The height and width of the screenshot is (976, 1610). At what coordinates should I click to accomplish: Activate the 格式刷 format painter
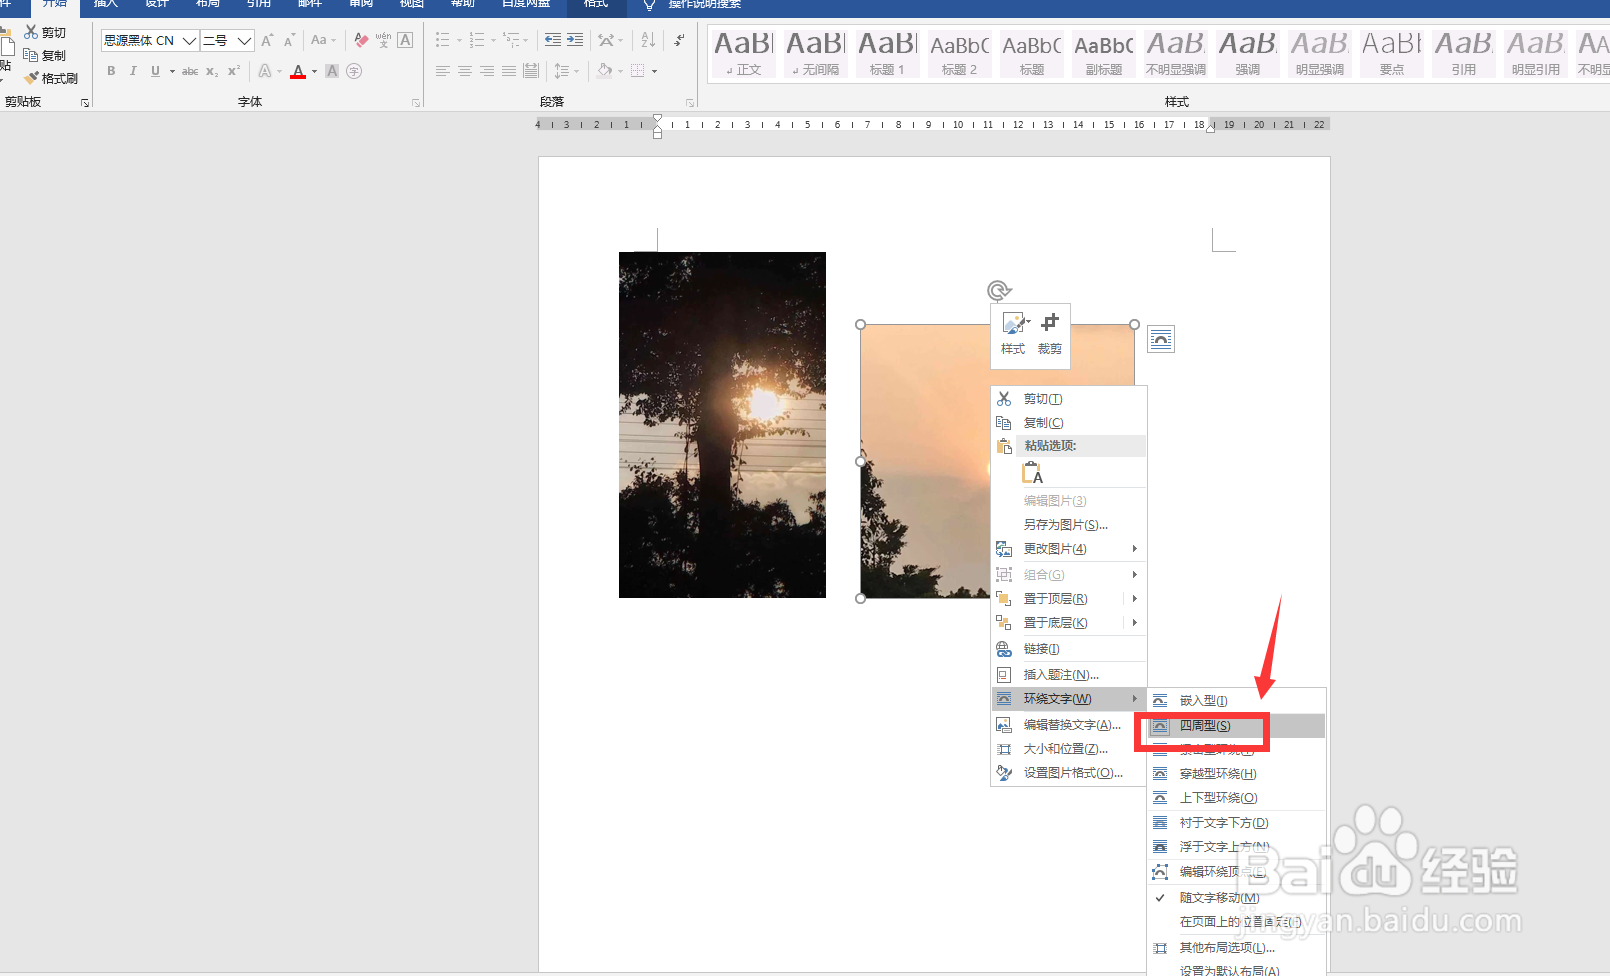[51, 78]
